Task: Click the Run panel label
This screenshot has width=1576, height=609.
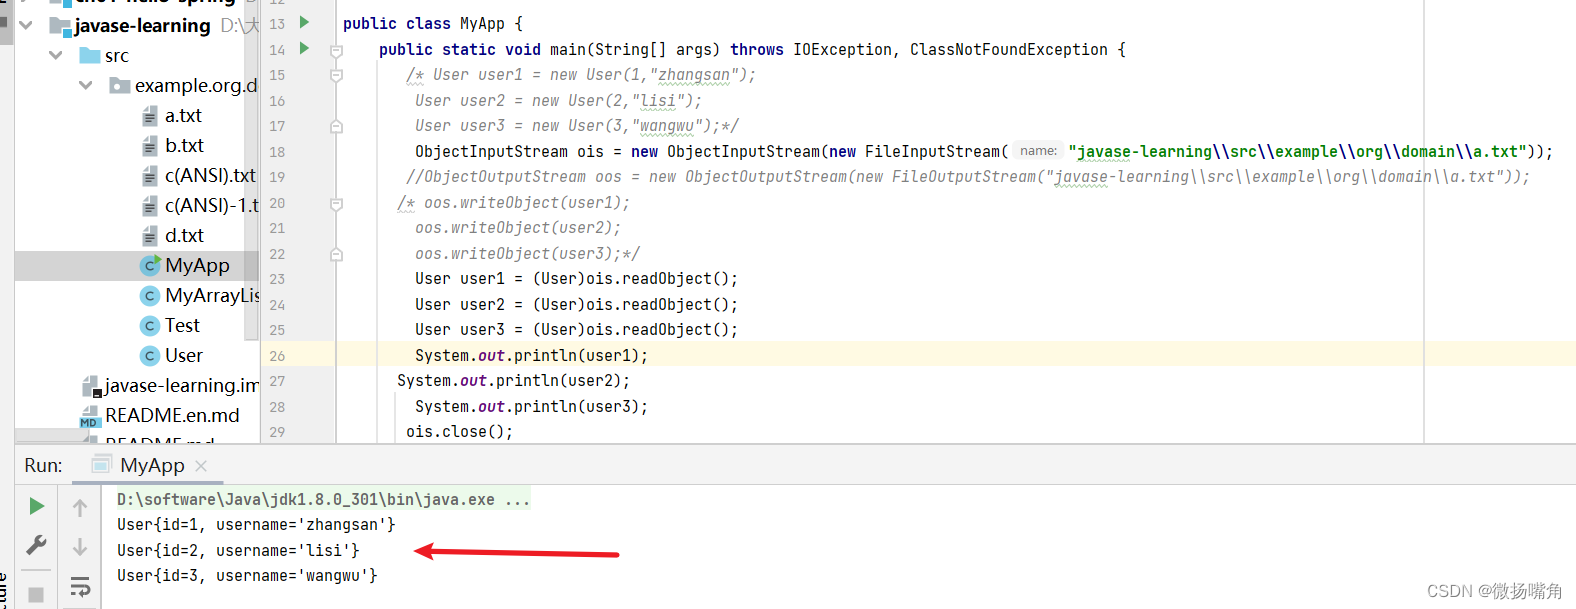Action: coord(43,465)
